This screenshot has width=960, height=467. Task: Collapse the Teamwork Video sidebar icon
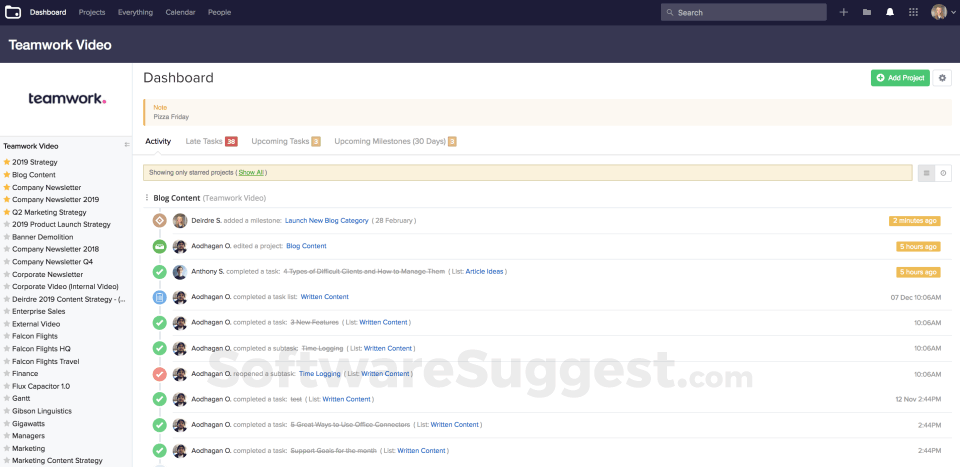[x=127, y=145]
